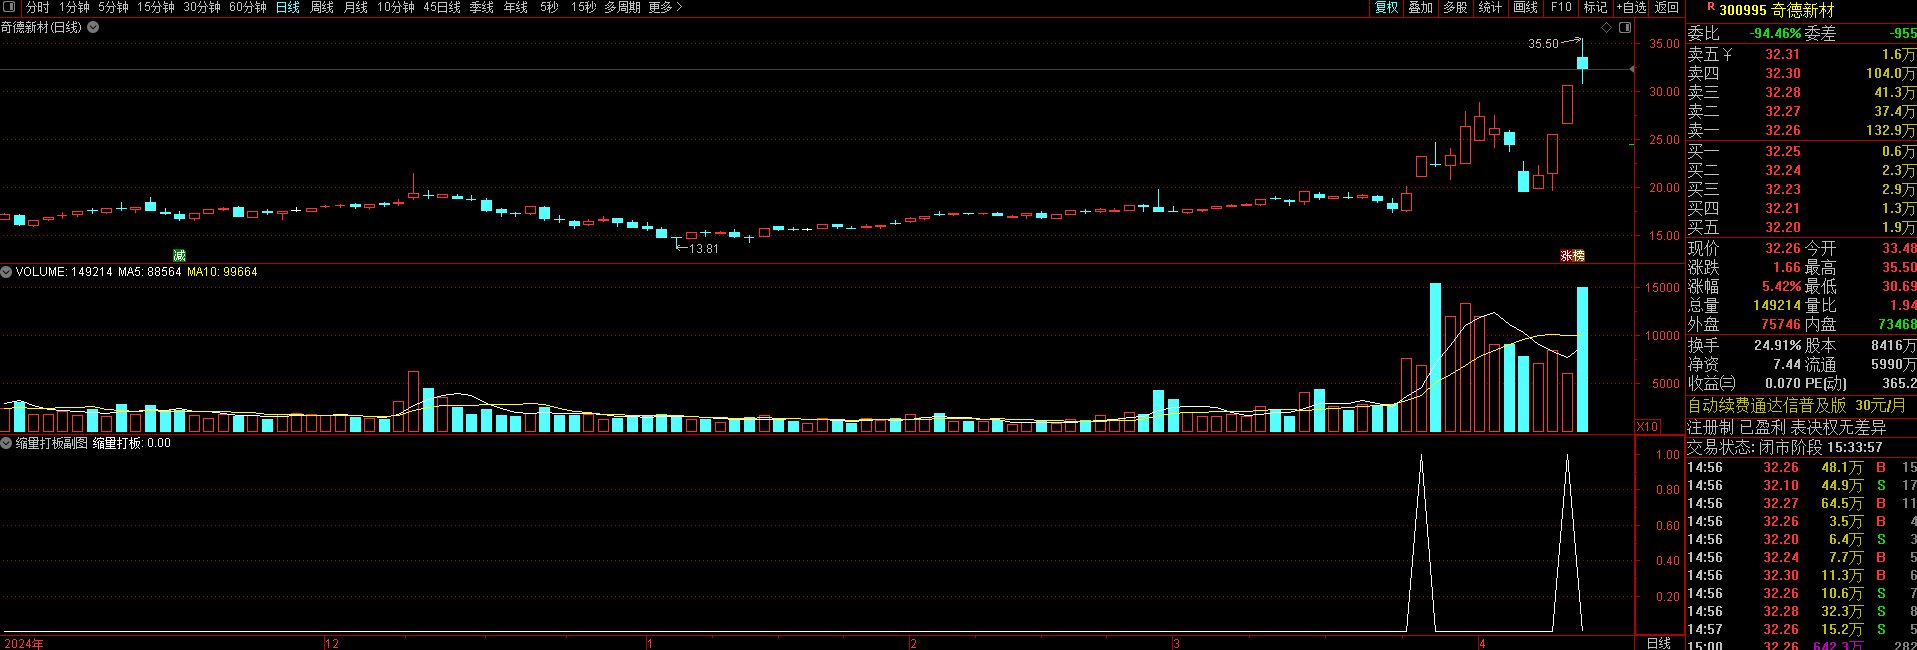The width and height of the screenshot is (1917, 650).
Task: Click the 14:57 trade row 15.2万
Action: pos(1802,629)
